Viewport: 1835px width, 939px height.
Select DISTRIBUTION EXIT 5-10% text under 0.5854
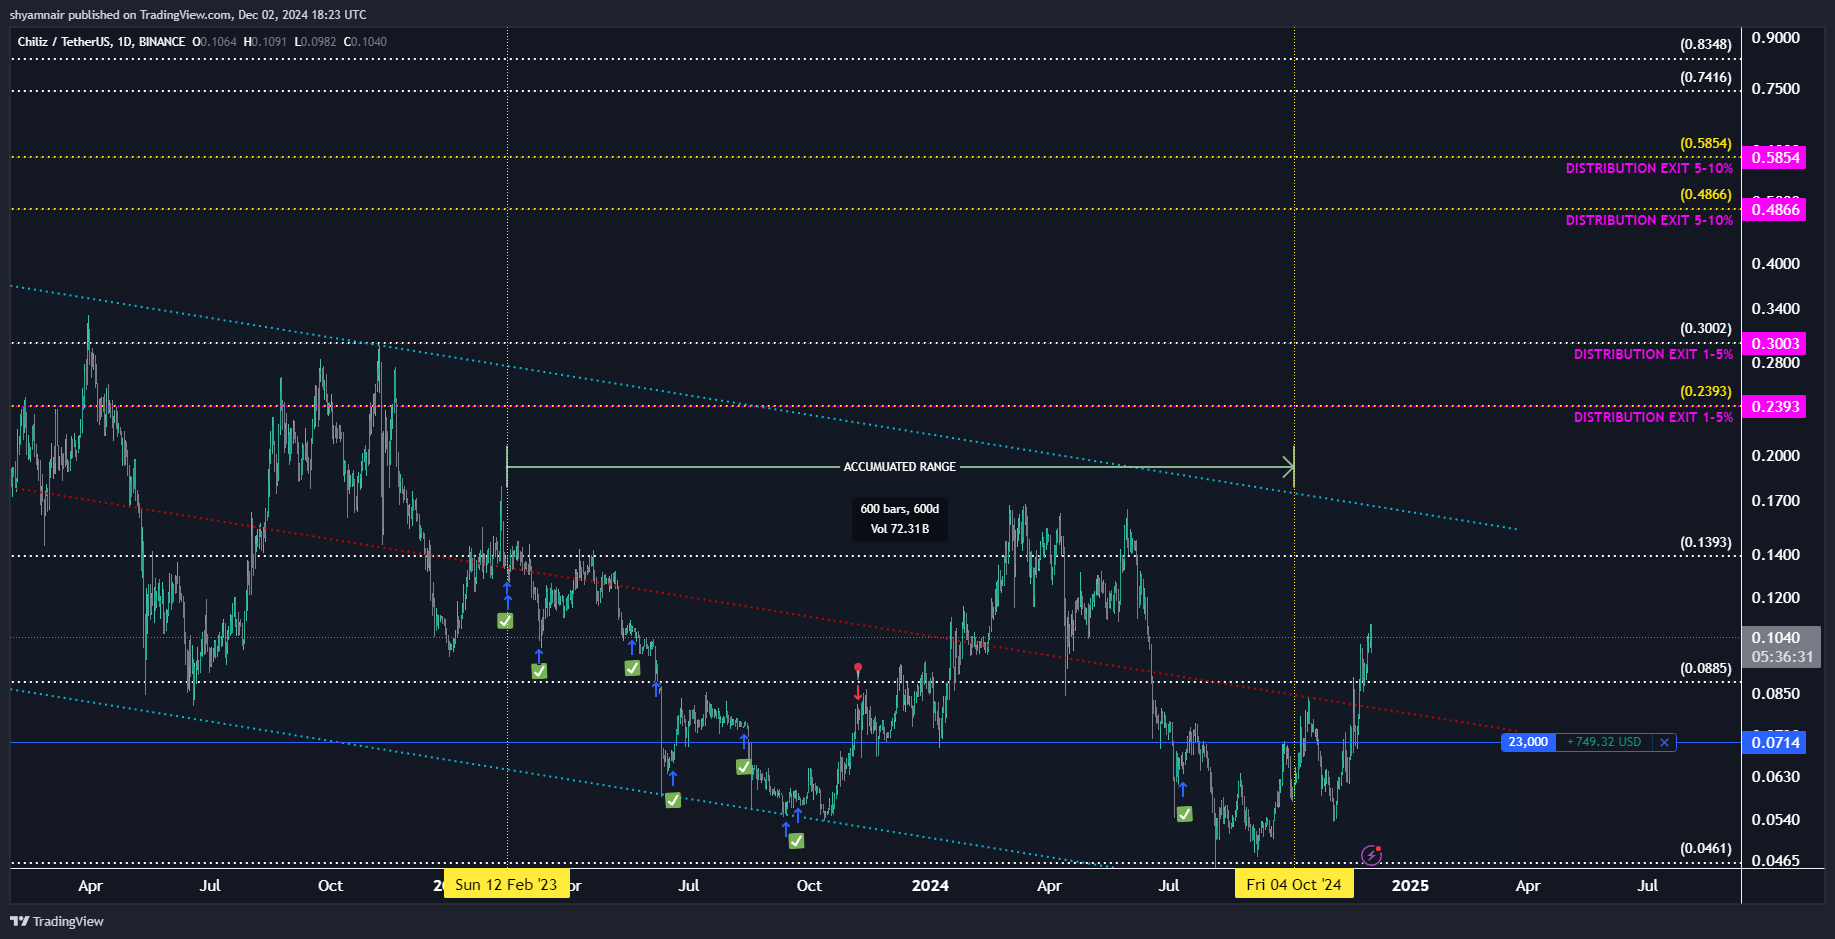1649,169
